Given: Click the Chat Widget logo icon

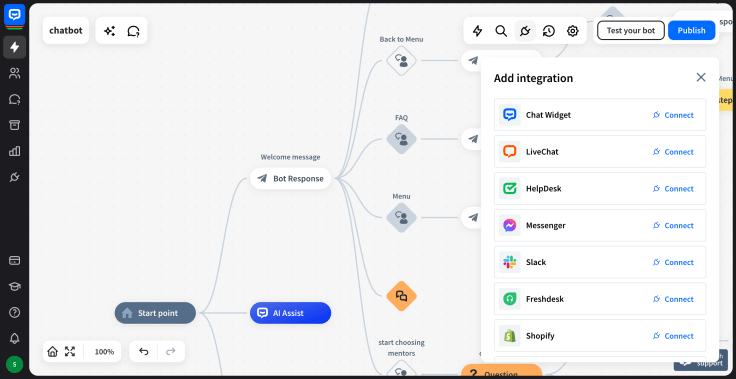Looking at the screenshot, I should 510,115.
